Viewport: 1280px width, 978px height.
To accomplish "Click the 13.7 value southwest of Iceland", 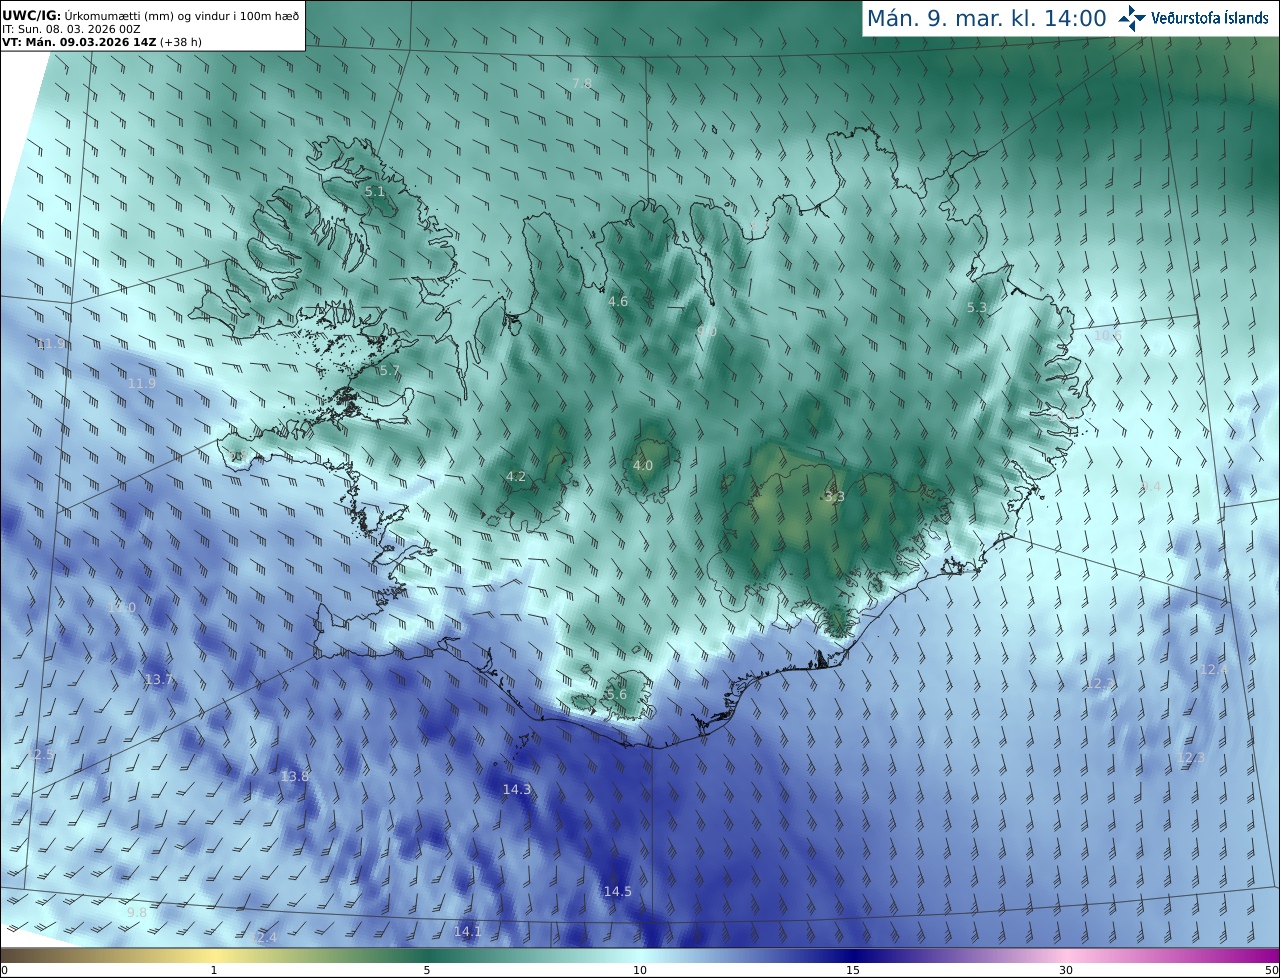I will (x=159, y=679).
